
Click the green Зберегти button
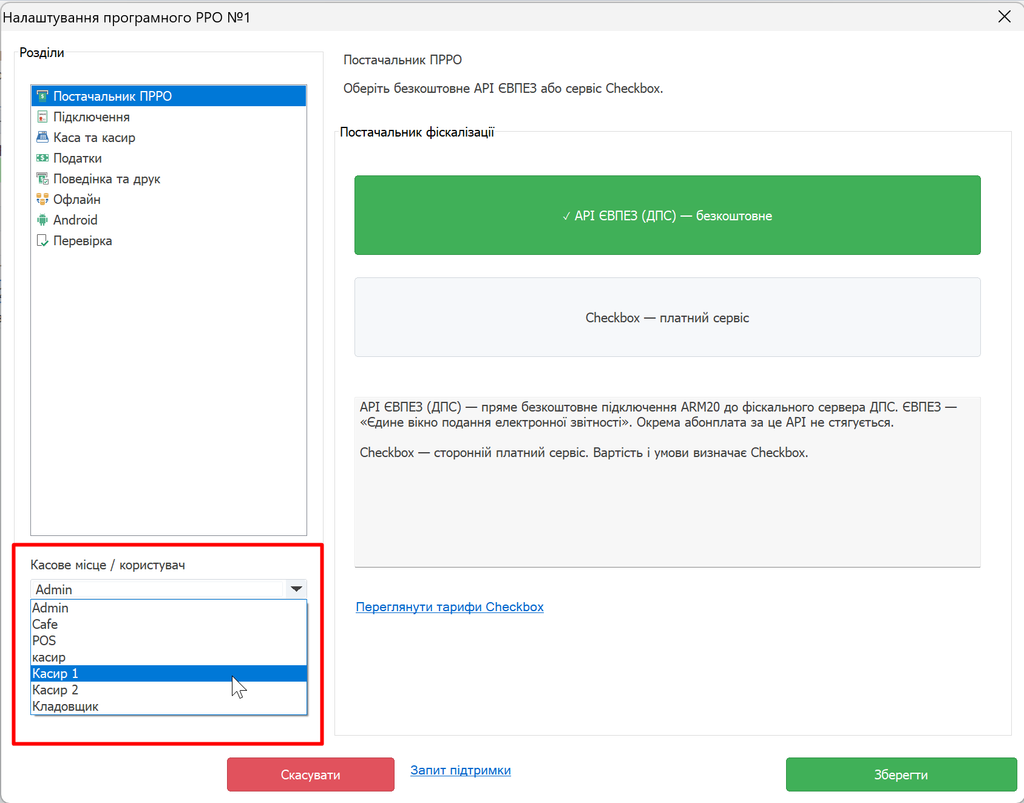[x=901, y=774]
